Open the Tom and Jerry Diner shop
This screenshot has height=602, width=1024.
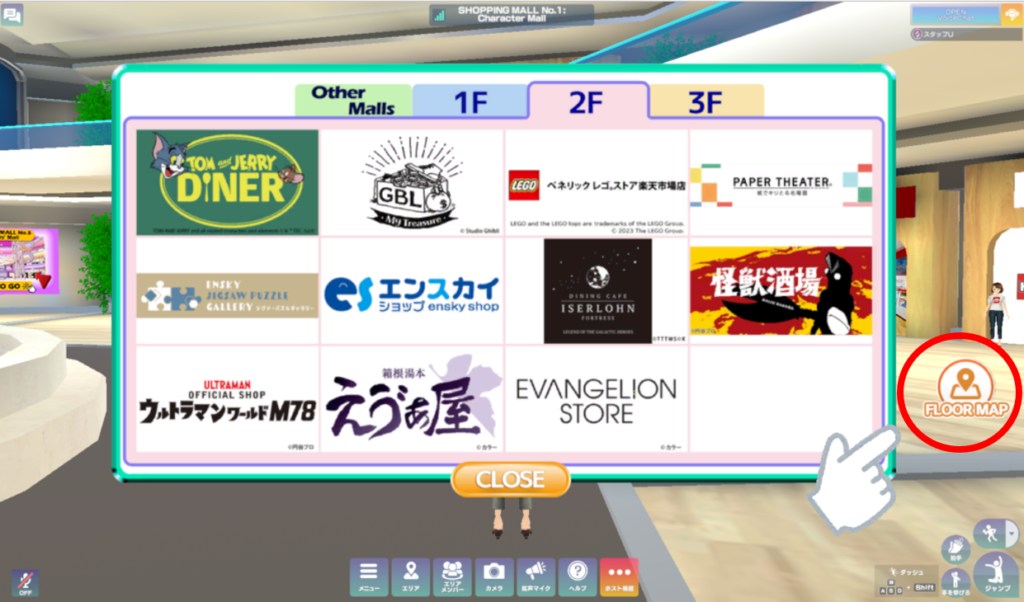[227, 182]
